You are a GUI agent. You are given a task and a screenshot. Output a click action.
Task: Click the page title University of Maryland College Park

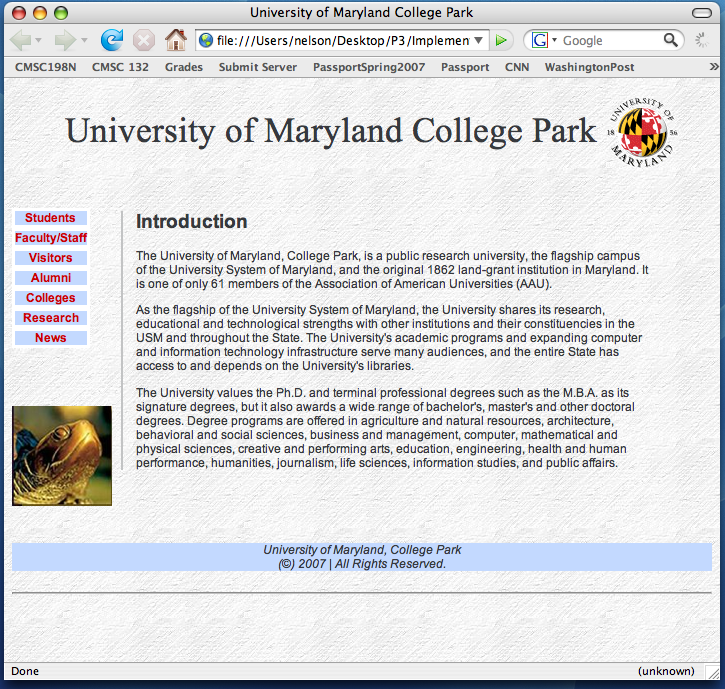point(331,131)
